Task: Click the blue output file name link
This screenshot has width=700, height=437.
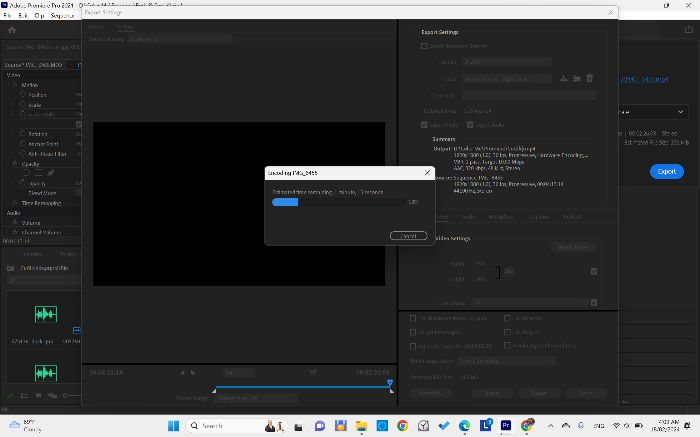Action: click(x=644, y=79)
